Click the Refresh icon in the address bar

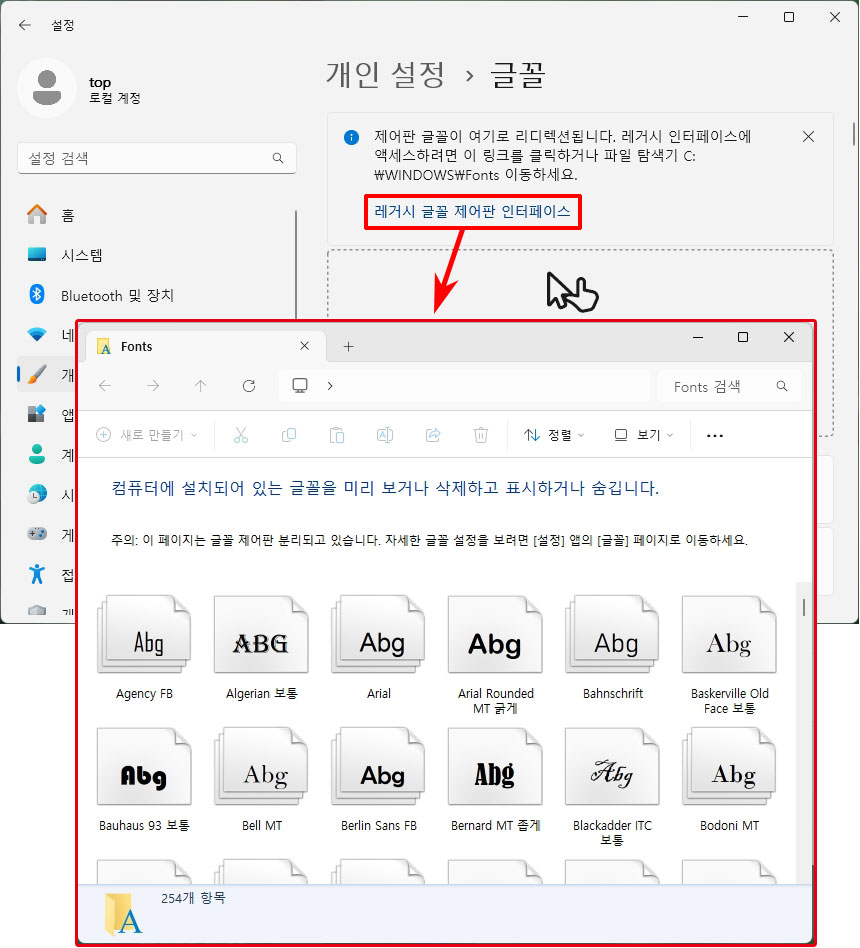(249, 386)
